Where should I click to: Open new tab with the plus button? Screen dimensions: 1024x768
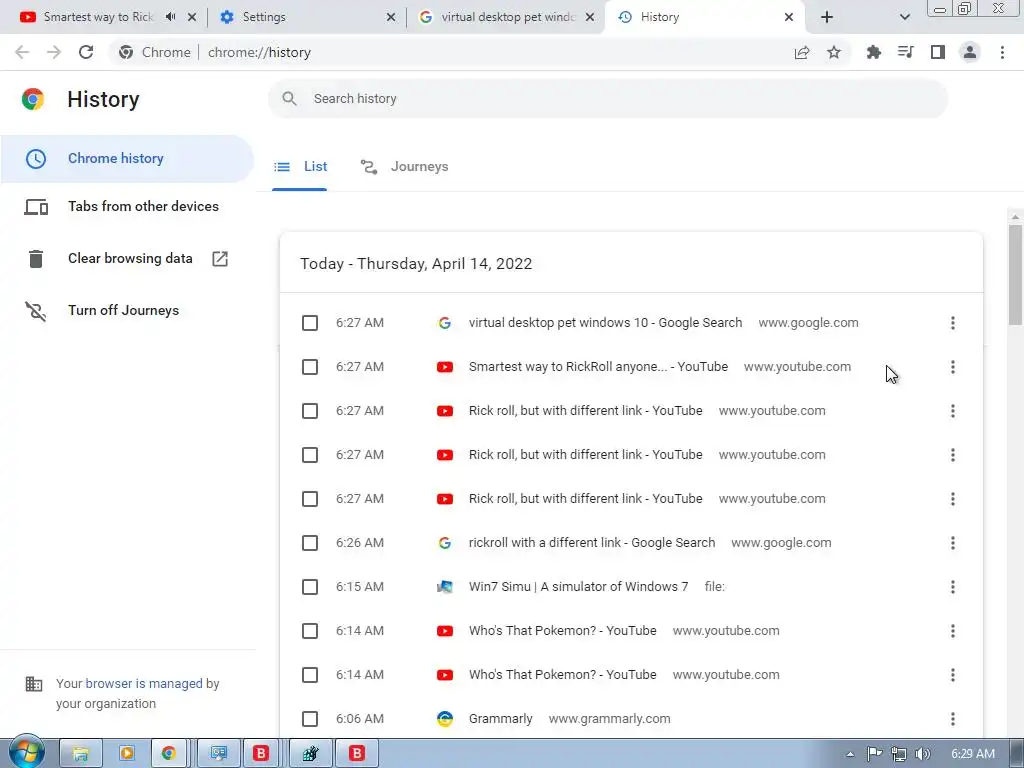coord(827,17)
